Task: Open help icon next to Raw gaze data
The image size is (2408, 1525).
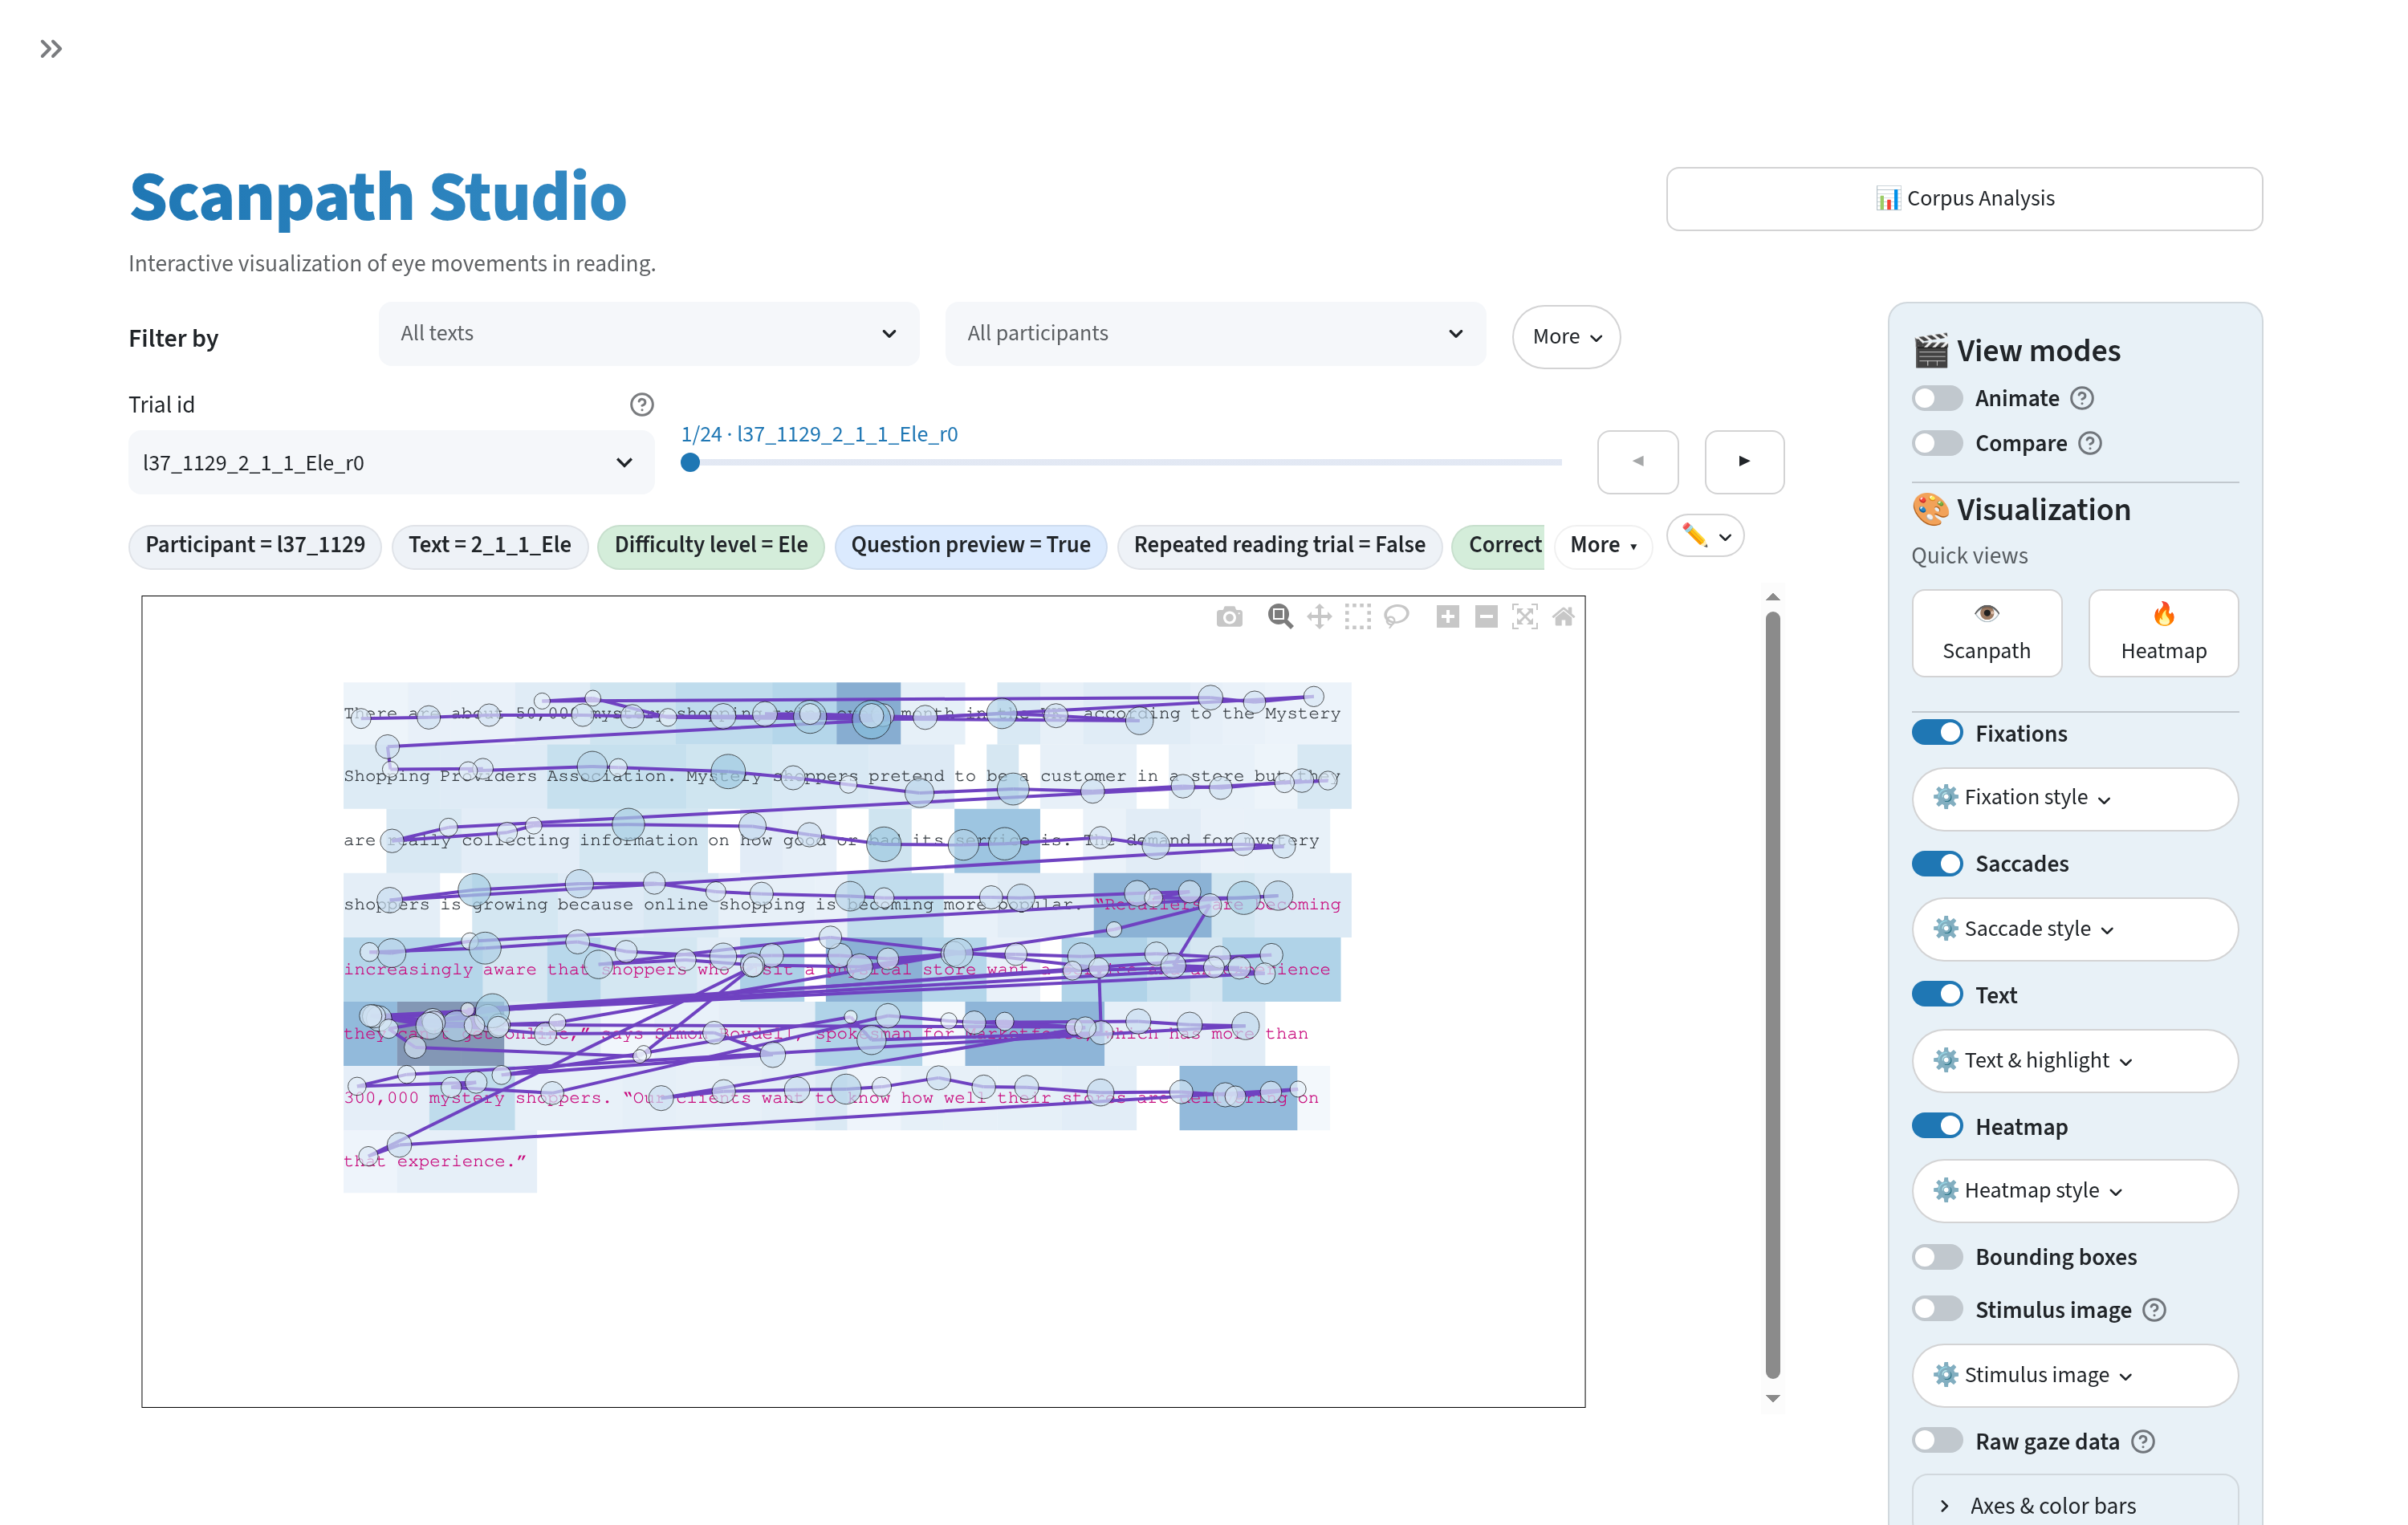Action: (2143, 1441)
